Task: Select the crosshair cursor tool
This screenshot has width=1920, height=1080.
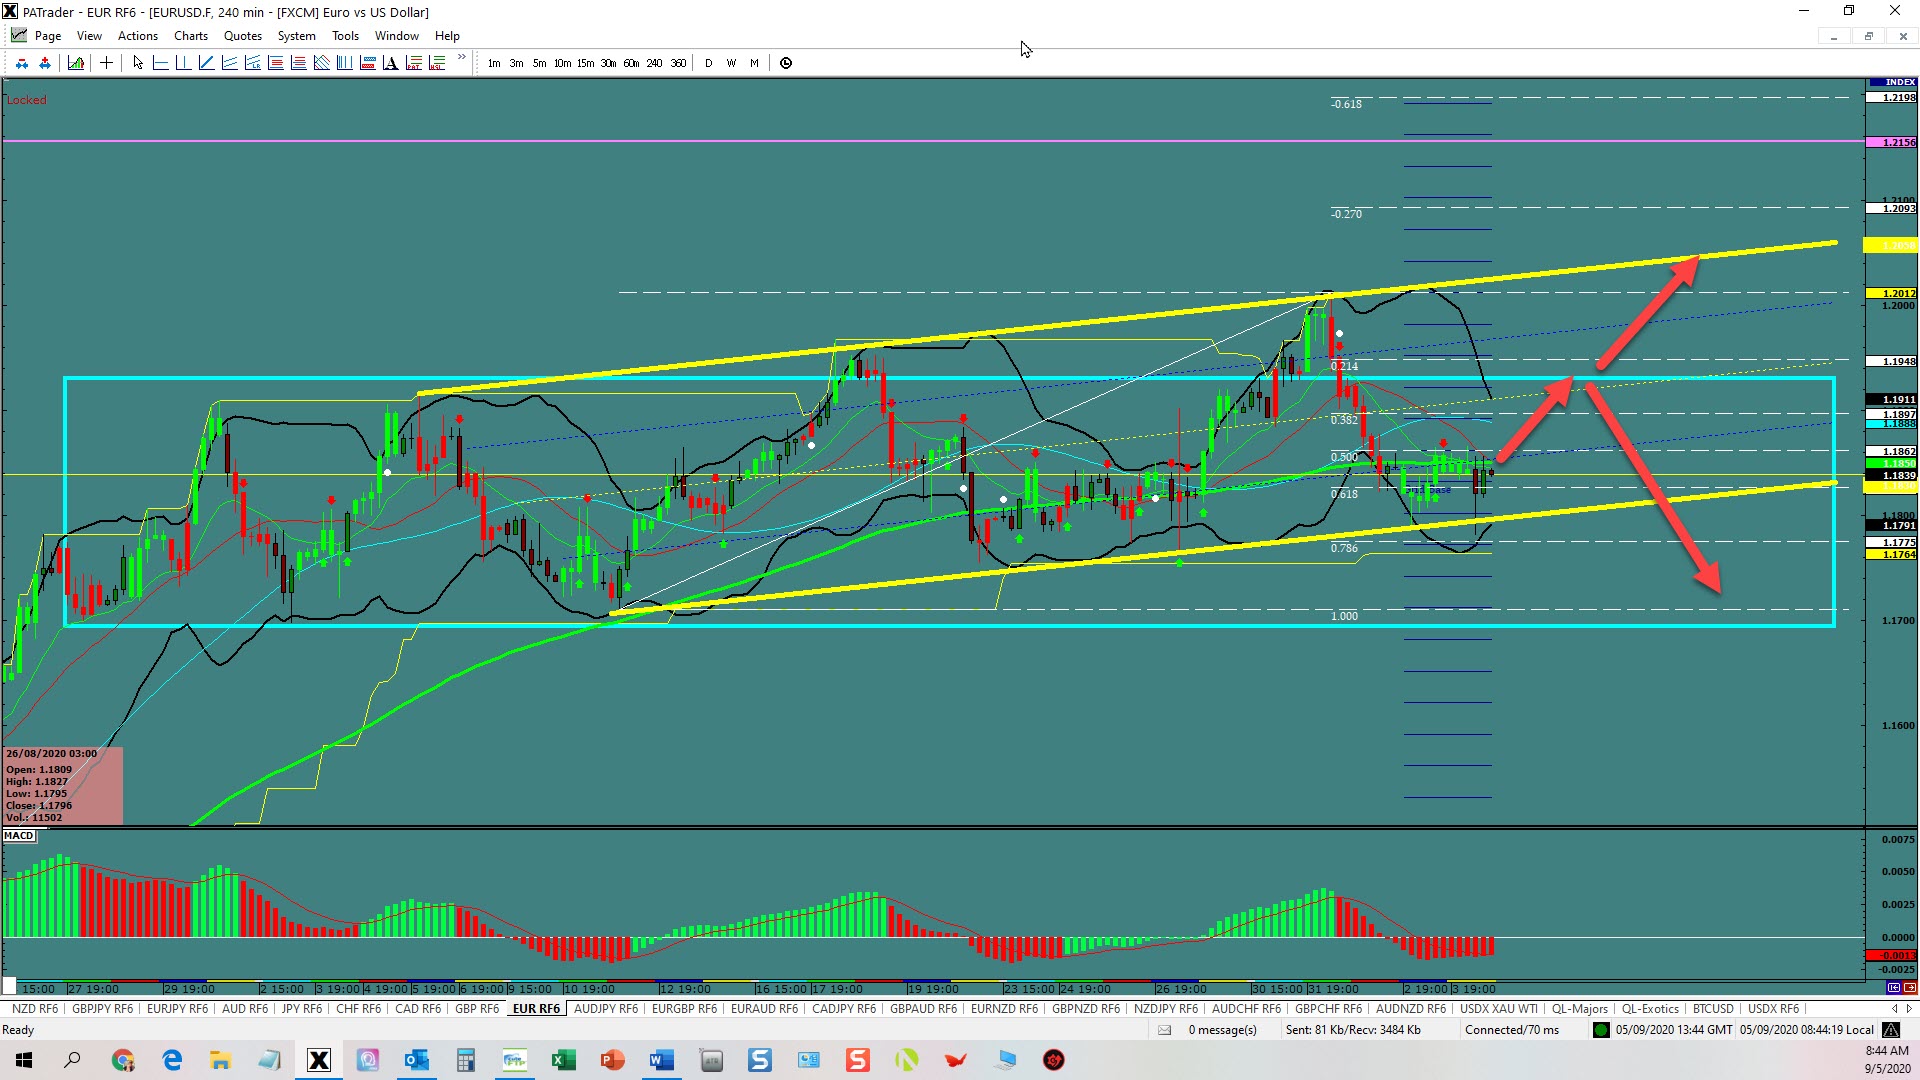Action: (106, 63)
